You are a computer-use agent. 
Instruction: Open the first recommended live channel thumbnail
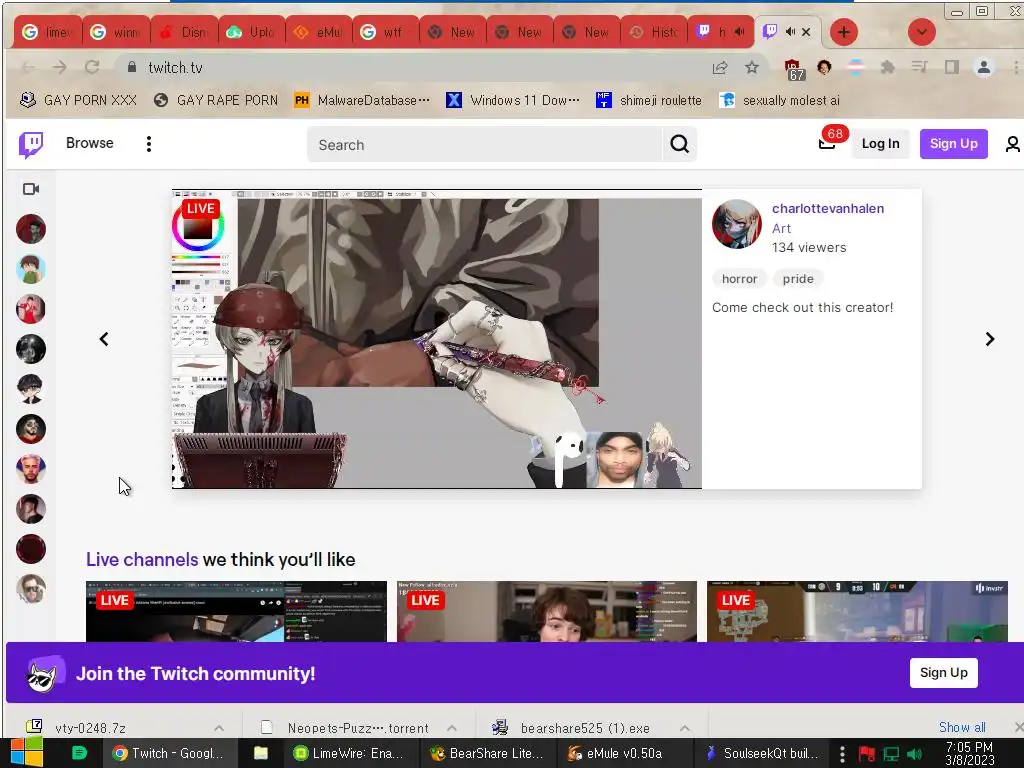236,611
